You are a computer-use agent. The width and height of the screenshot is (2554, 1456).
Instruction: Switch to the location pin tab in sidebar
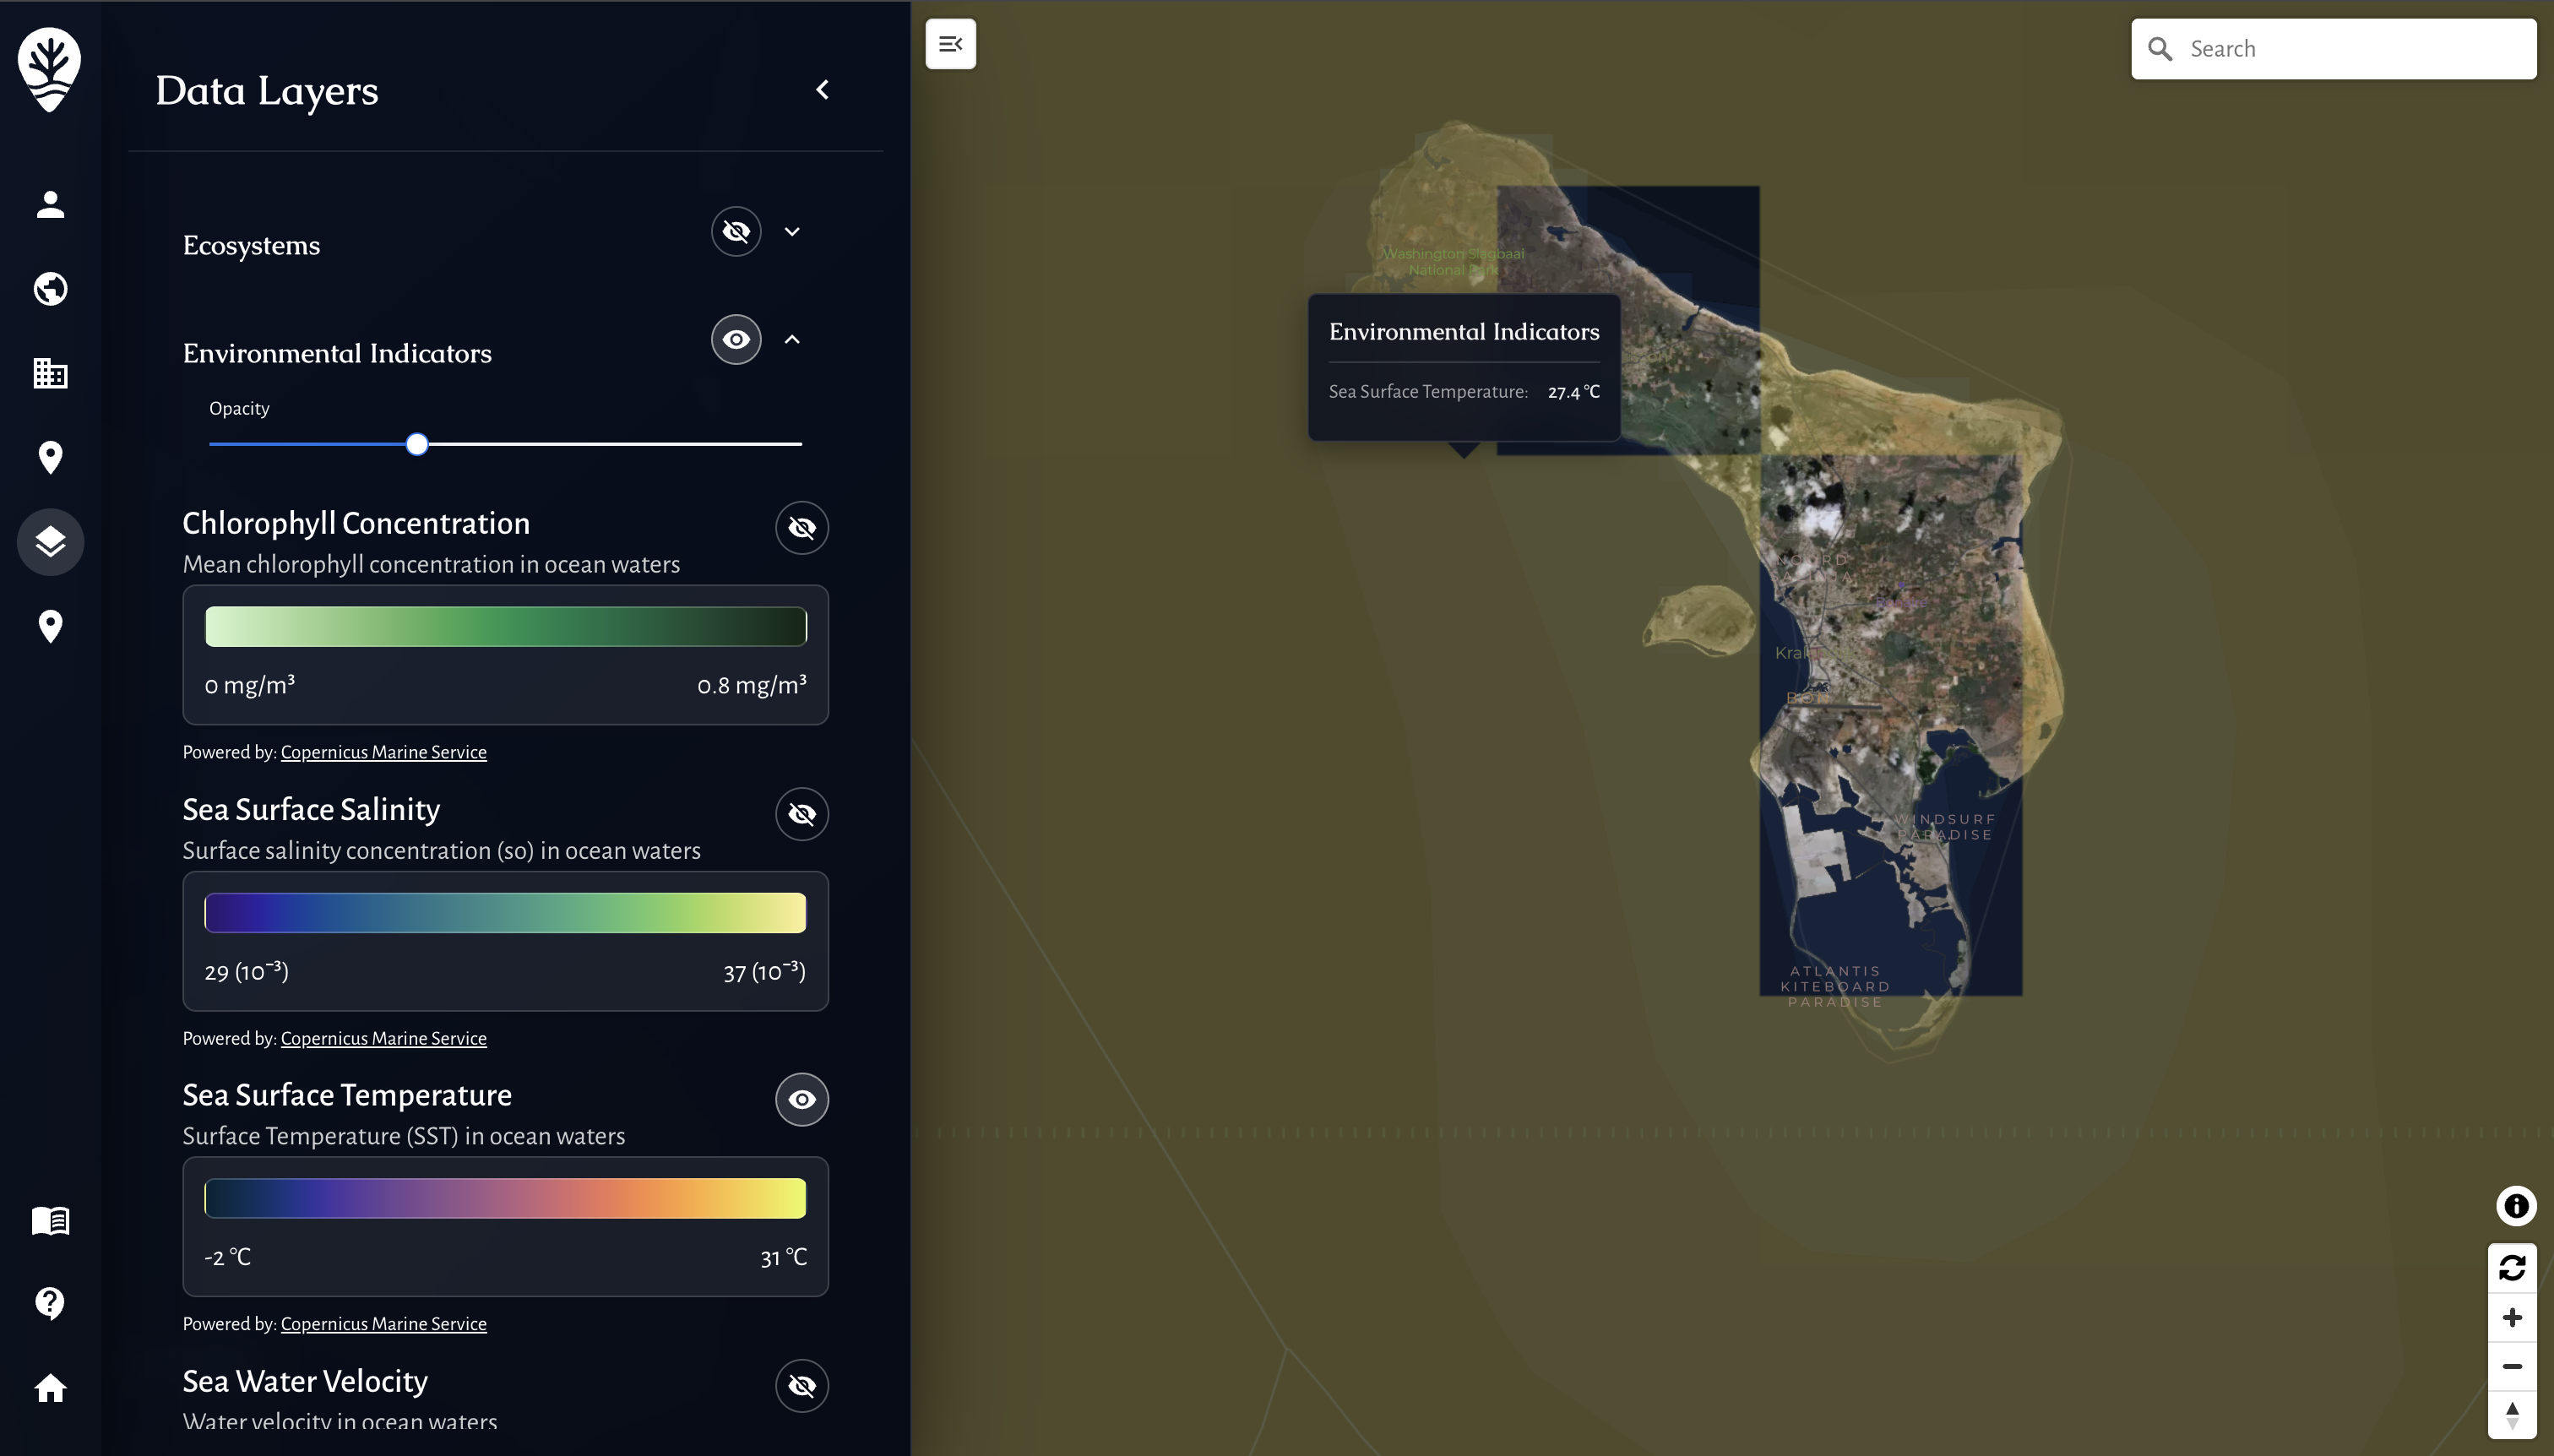pyautogui.click(x=50, y=457)
